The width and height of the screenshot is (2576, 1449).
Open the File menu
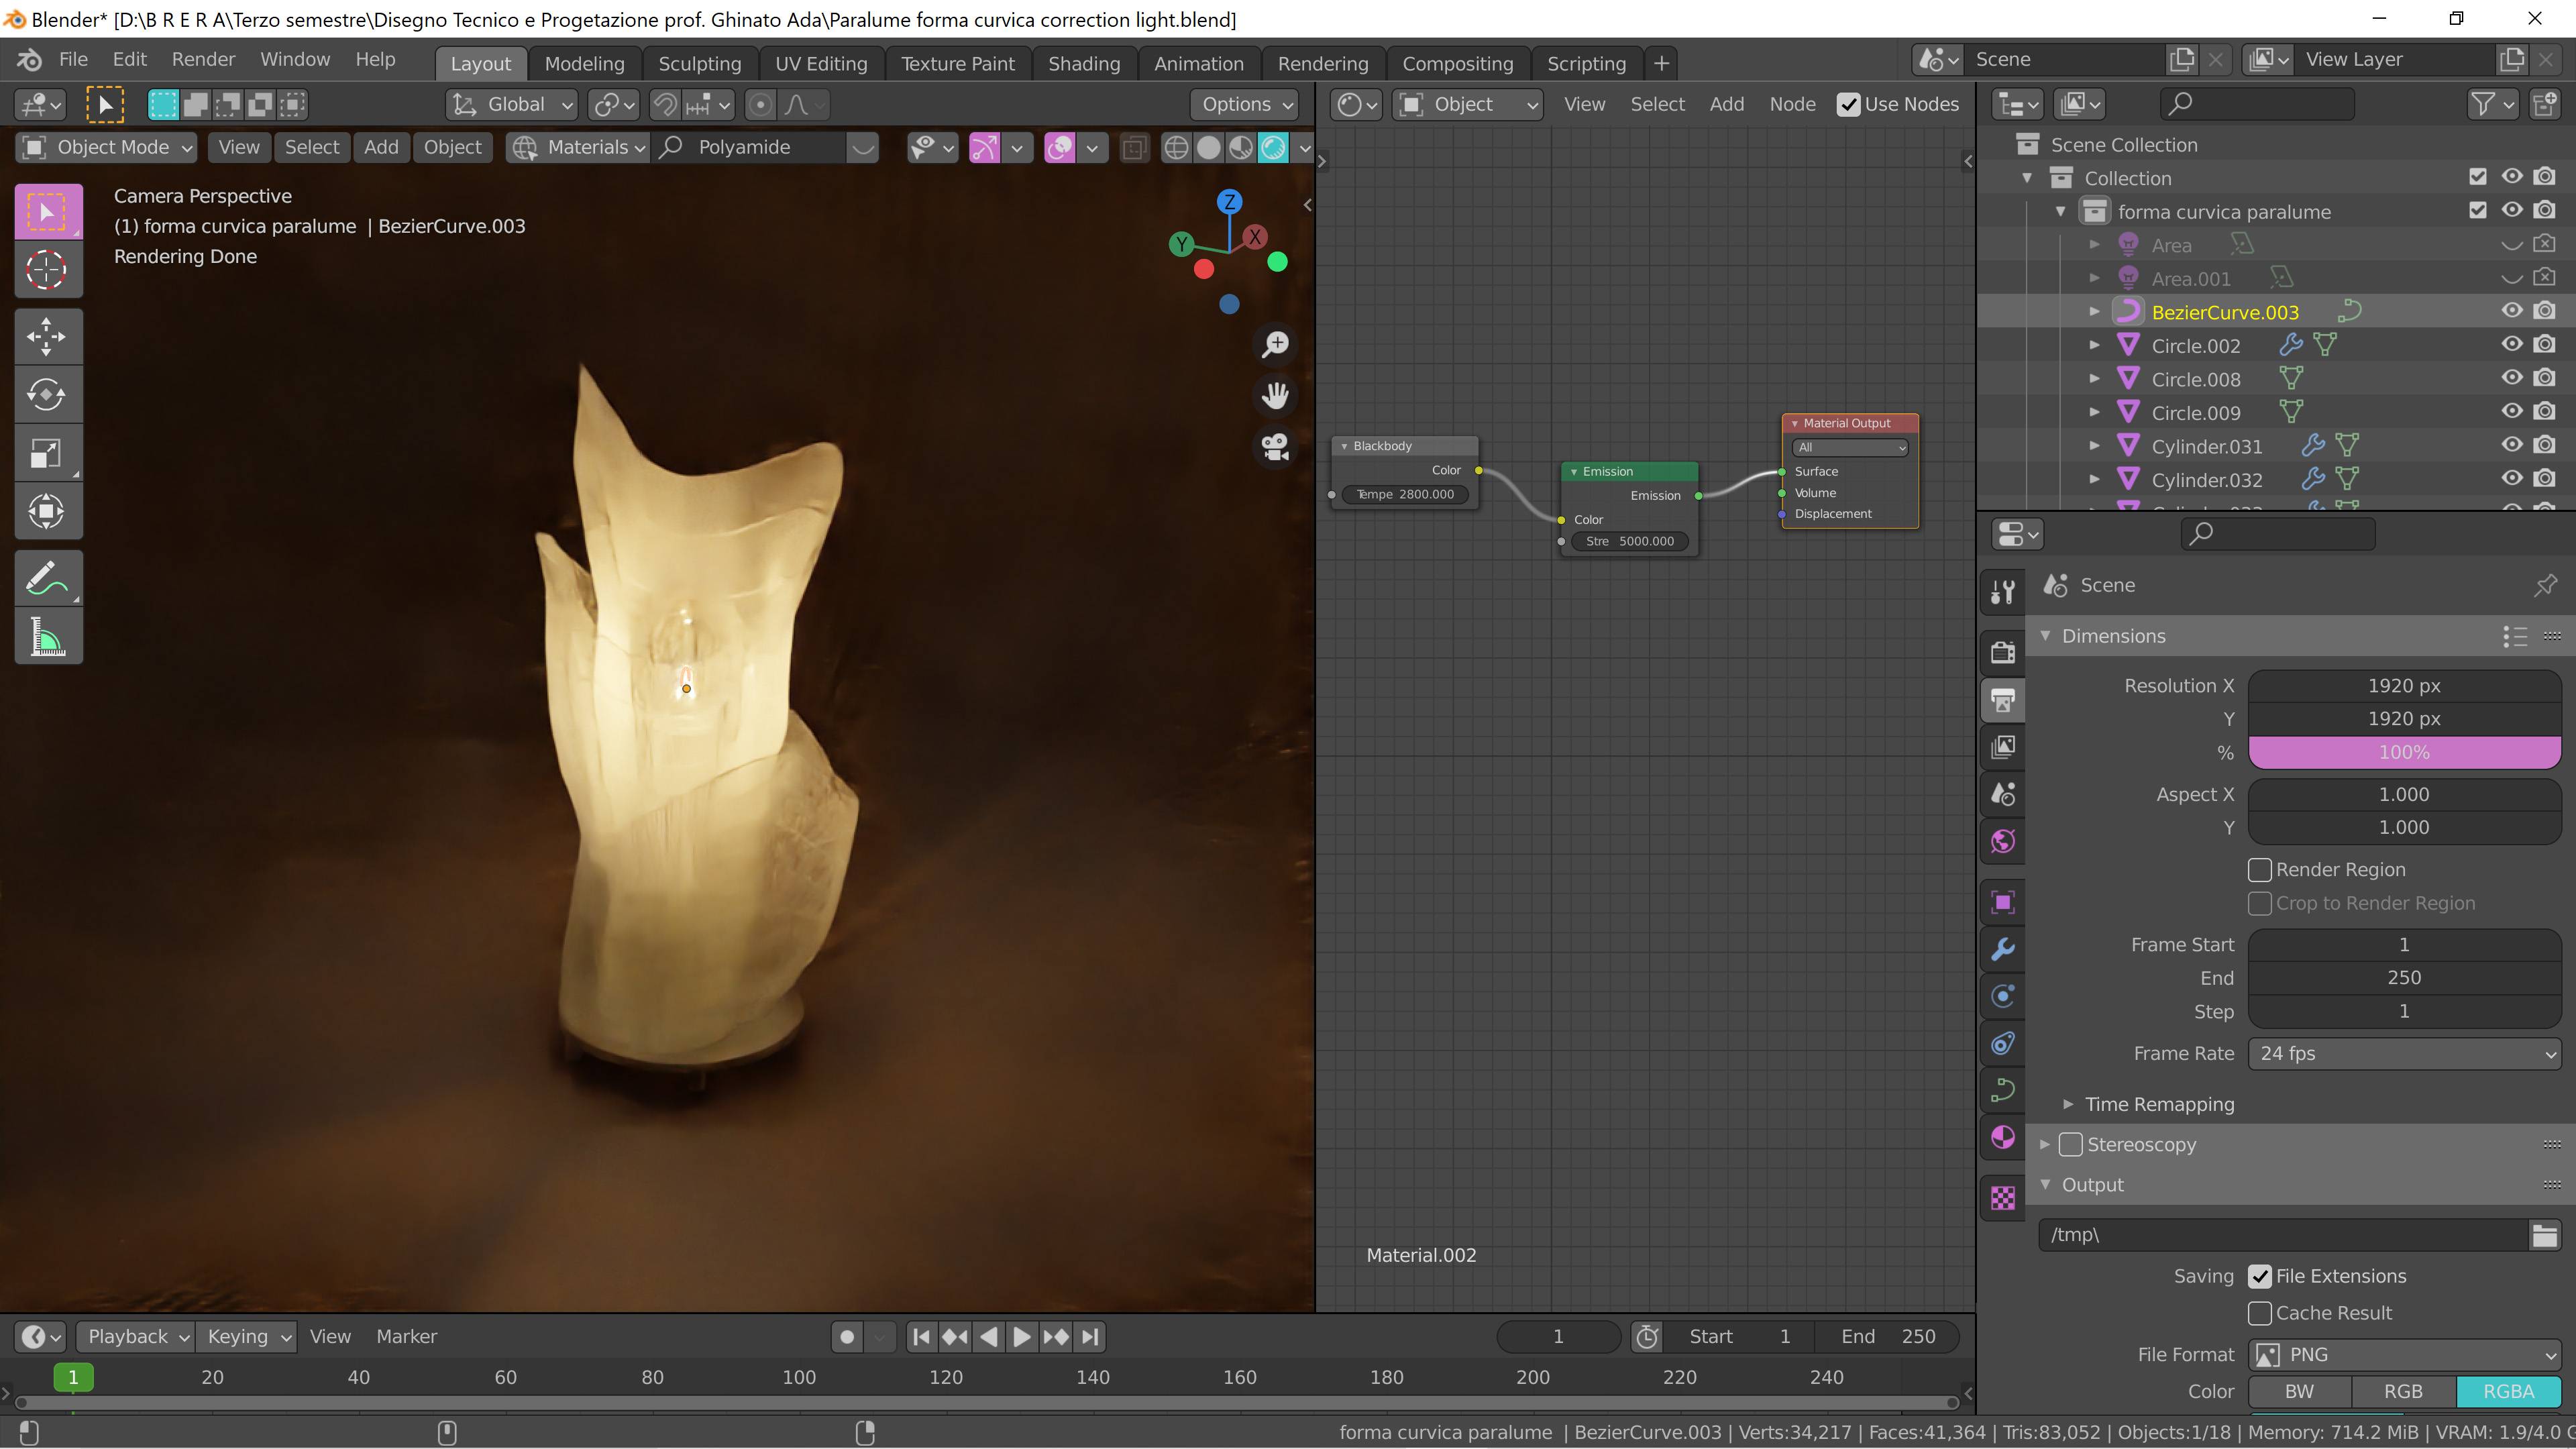(x=73, y=59)
